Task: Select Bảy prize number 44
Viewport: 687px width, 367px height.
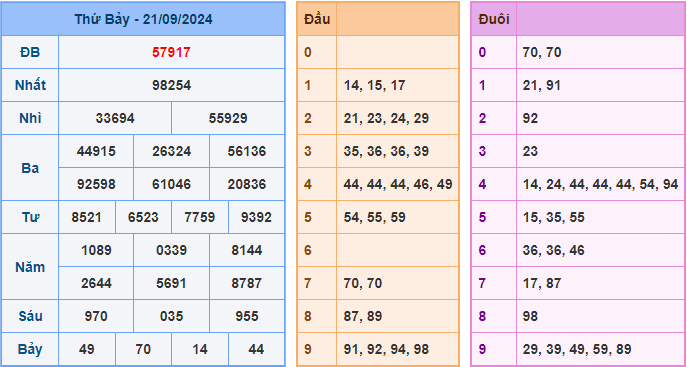Action: [256, 349]
